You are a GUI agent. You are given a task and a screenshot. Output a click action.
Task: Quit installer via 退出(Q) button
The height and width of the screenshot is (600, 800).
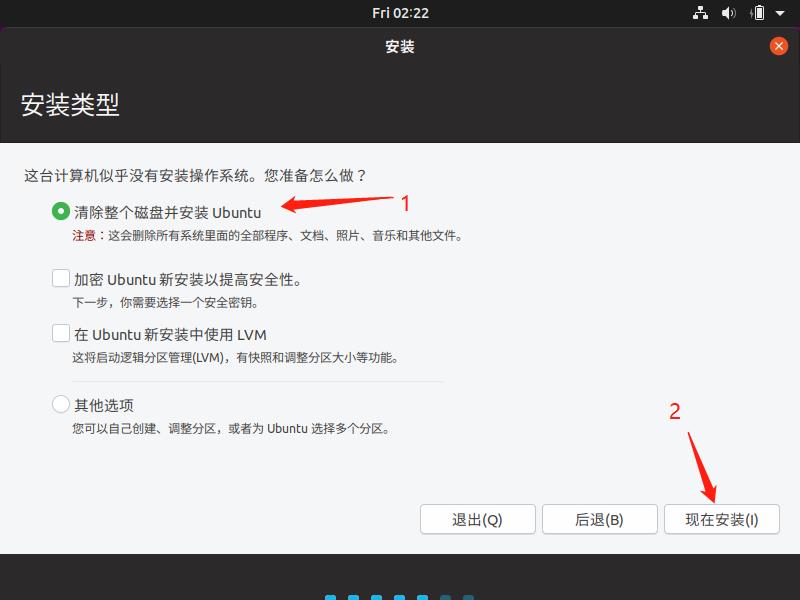click(478, 519)
